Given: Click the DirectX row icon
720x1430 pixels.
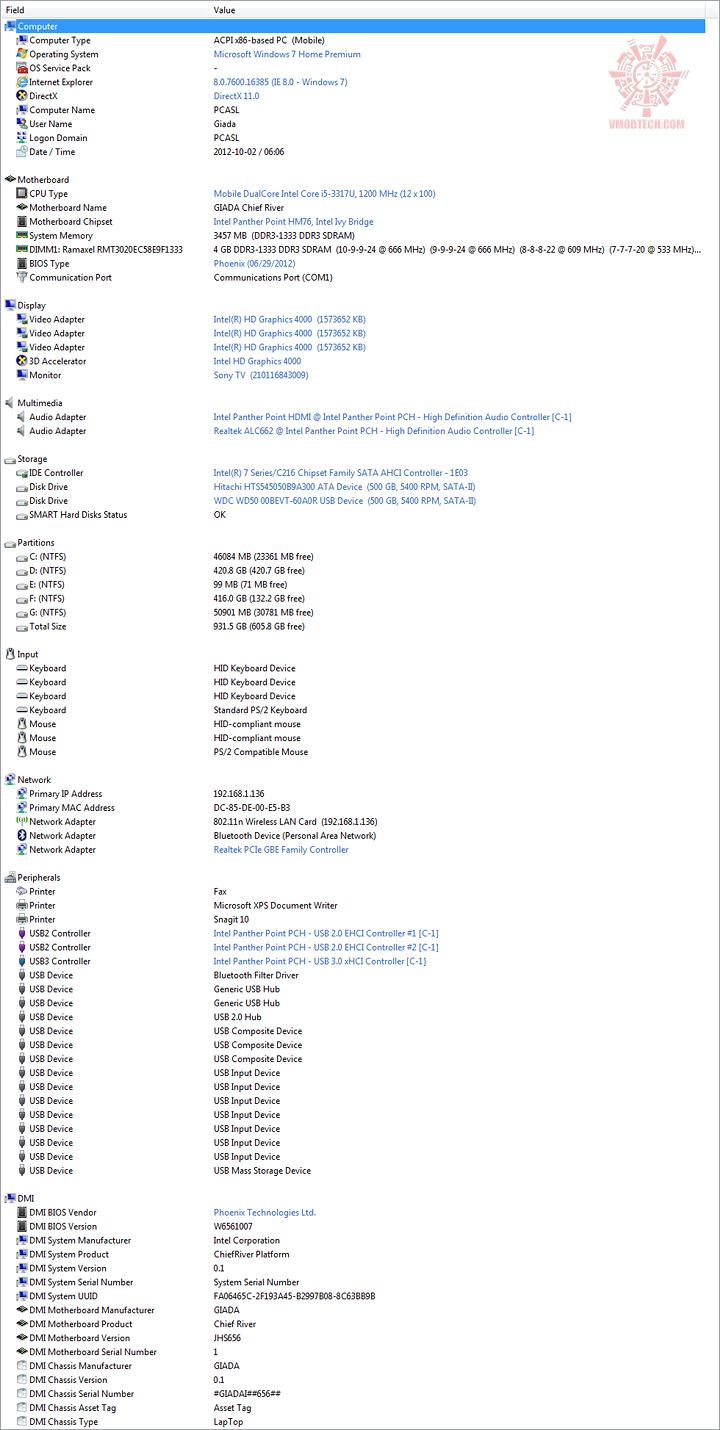Looking at the screenshot, I should (22, 96).
